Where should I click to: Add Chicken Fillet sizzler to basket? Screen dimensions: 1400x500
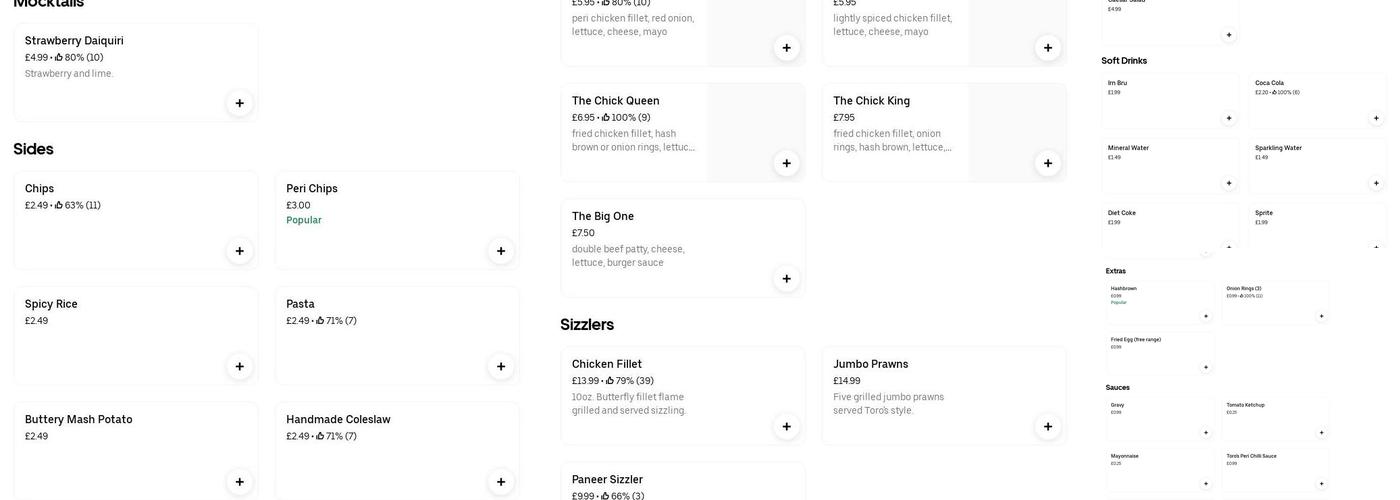coord(787,427)
